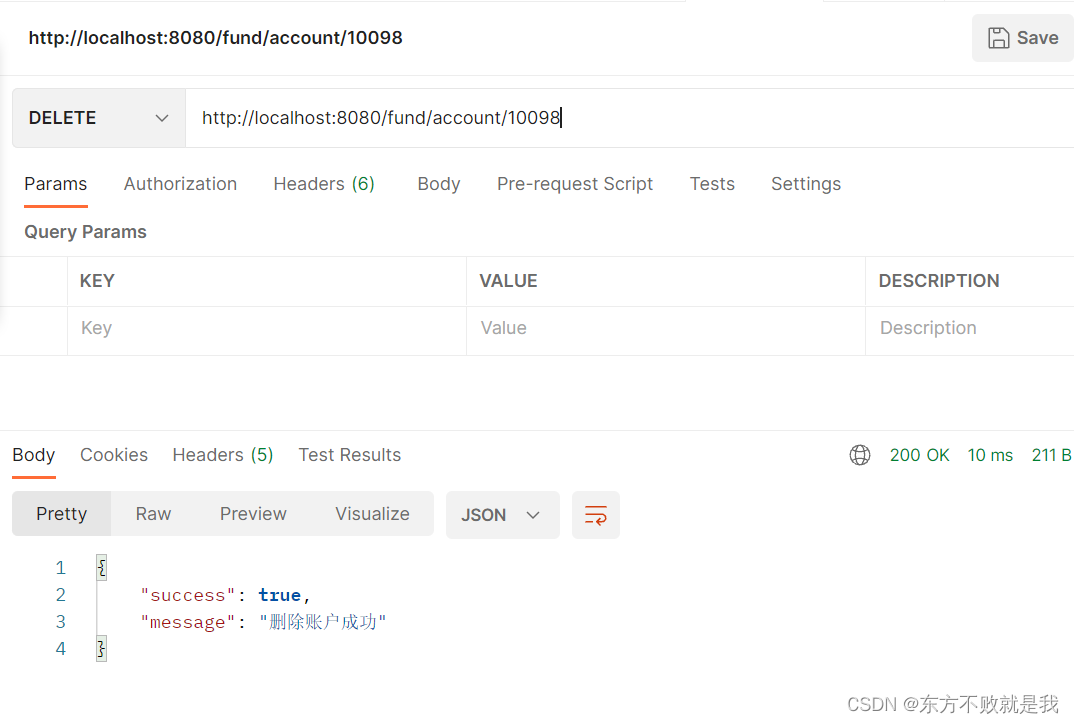The width and height of the screenshot is (1074, 724).
Task: Click the Beautify response icon next to JSON
Action: [x=595, y=514]
